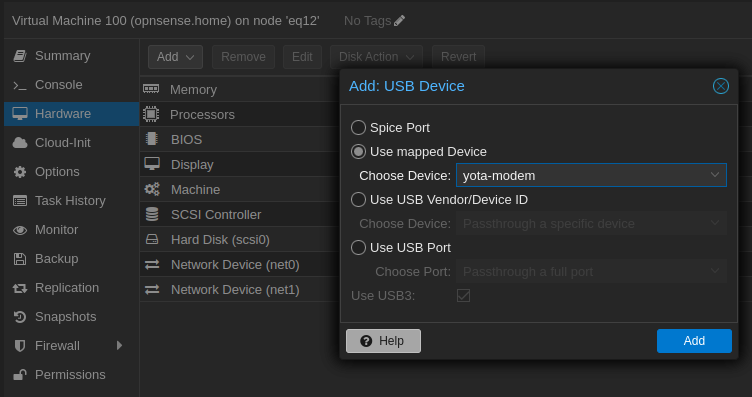Image resolution: width=752 pixels, height=397 pixels.
Task: Click the SCSI Controller database icon
Action: click(x=152, y=214)
